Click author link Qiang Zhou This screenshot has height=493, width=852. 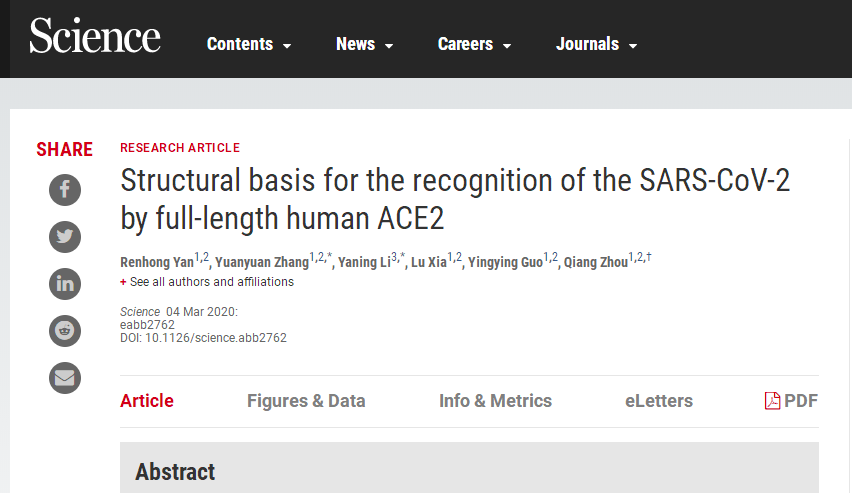[x=595, y=262]
